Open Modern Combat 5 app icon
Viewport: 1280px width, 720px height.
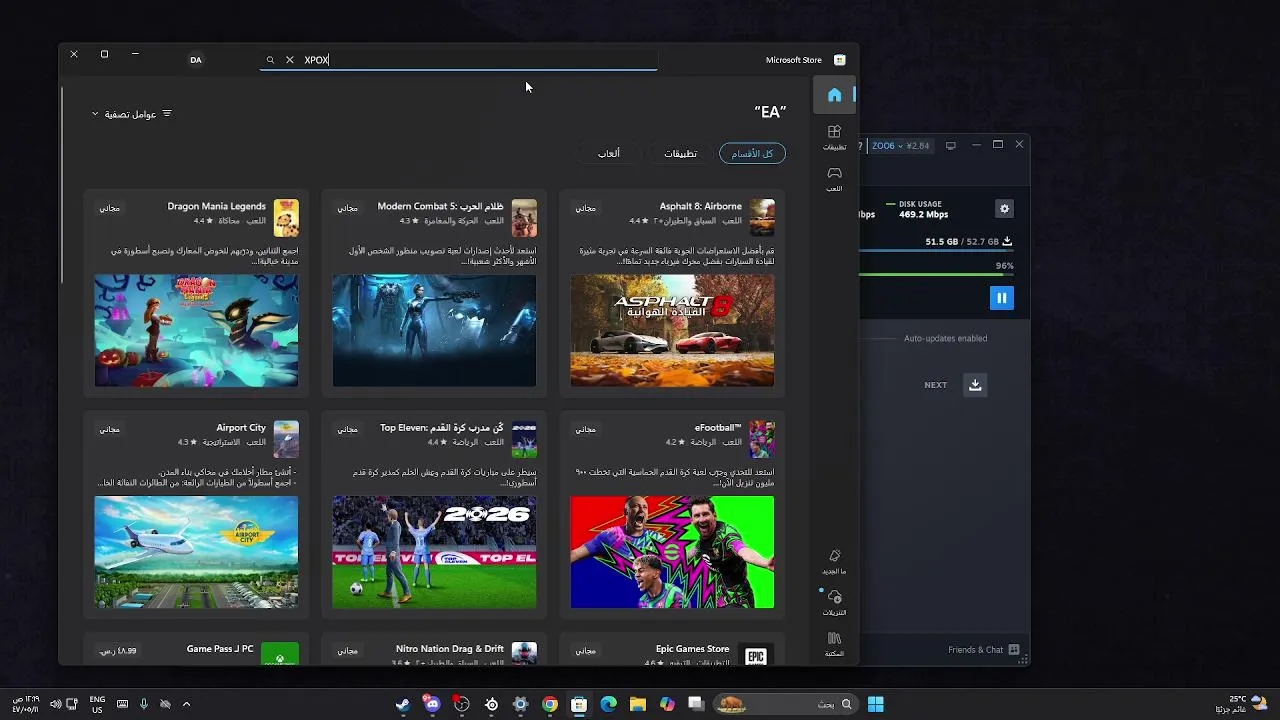click(524, 217)
